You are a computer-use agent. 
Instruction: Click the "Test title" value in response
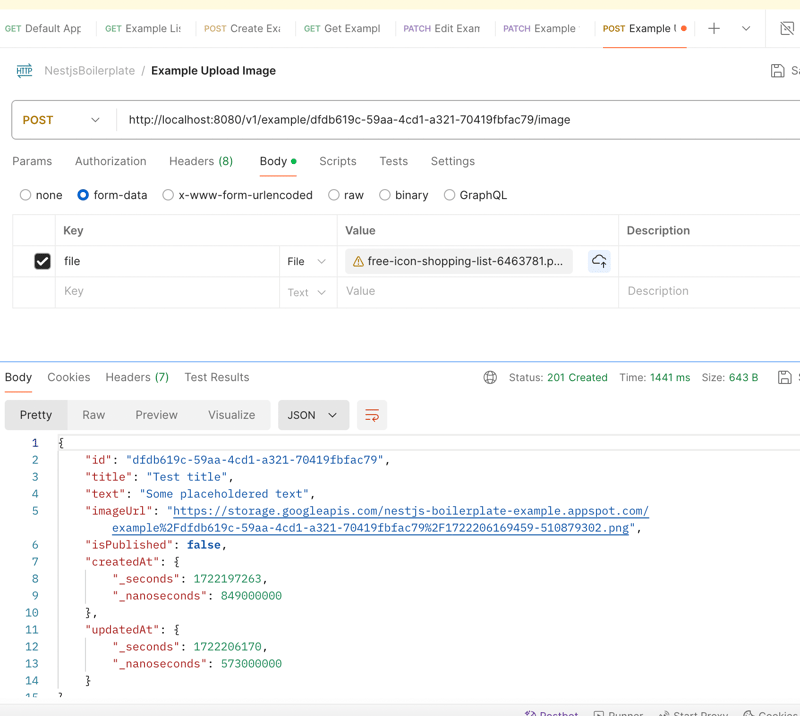pos(187,477)
